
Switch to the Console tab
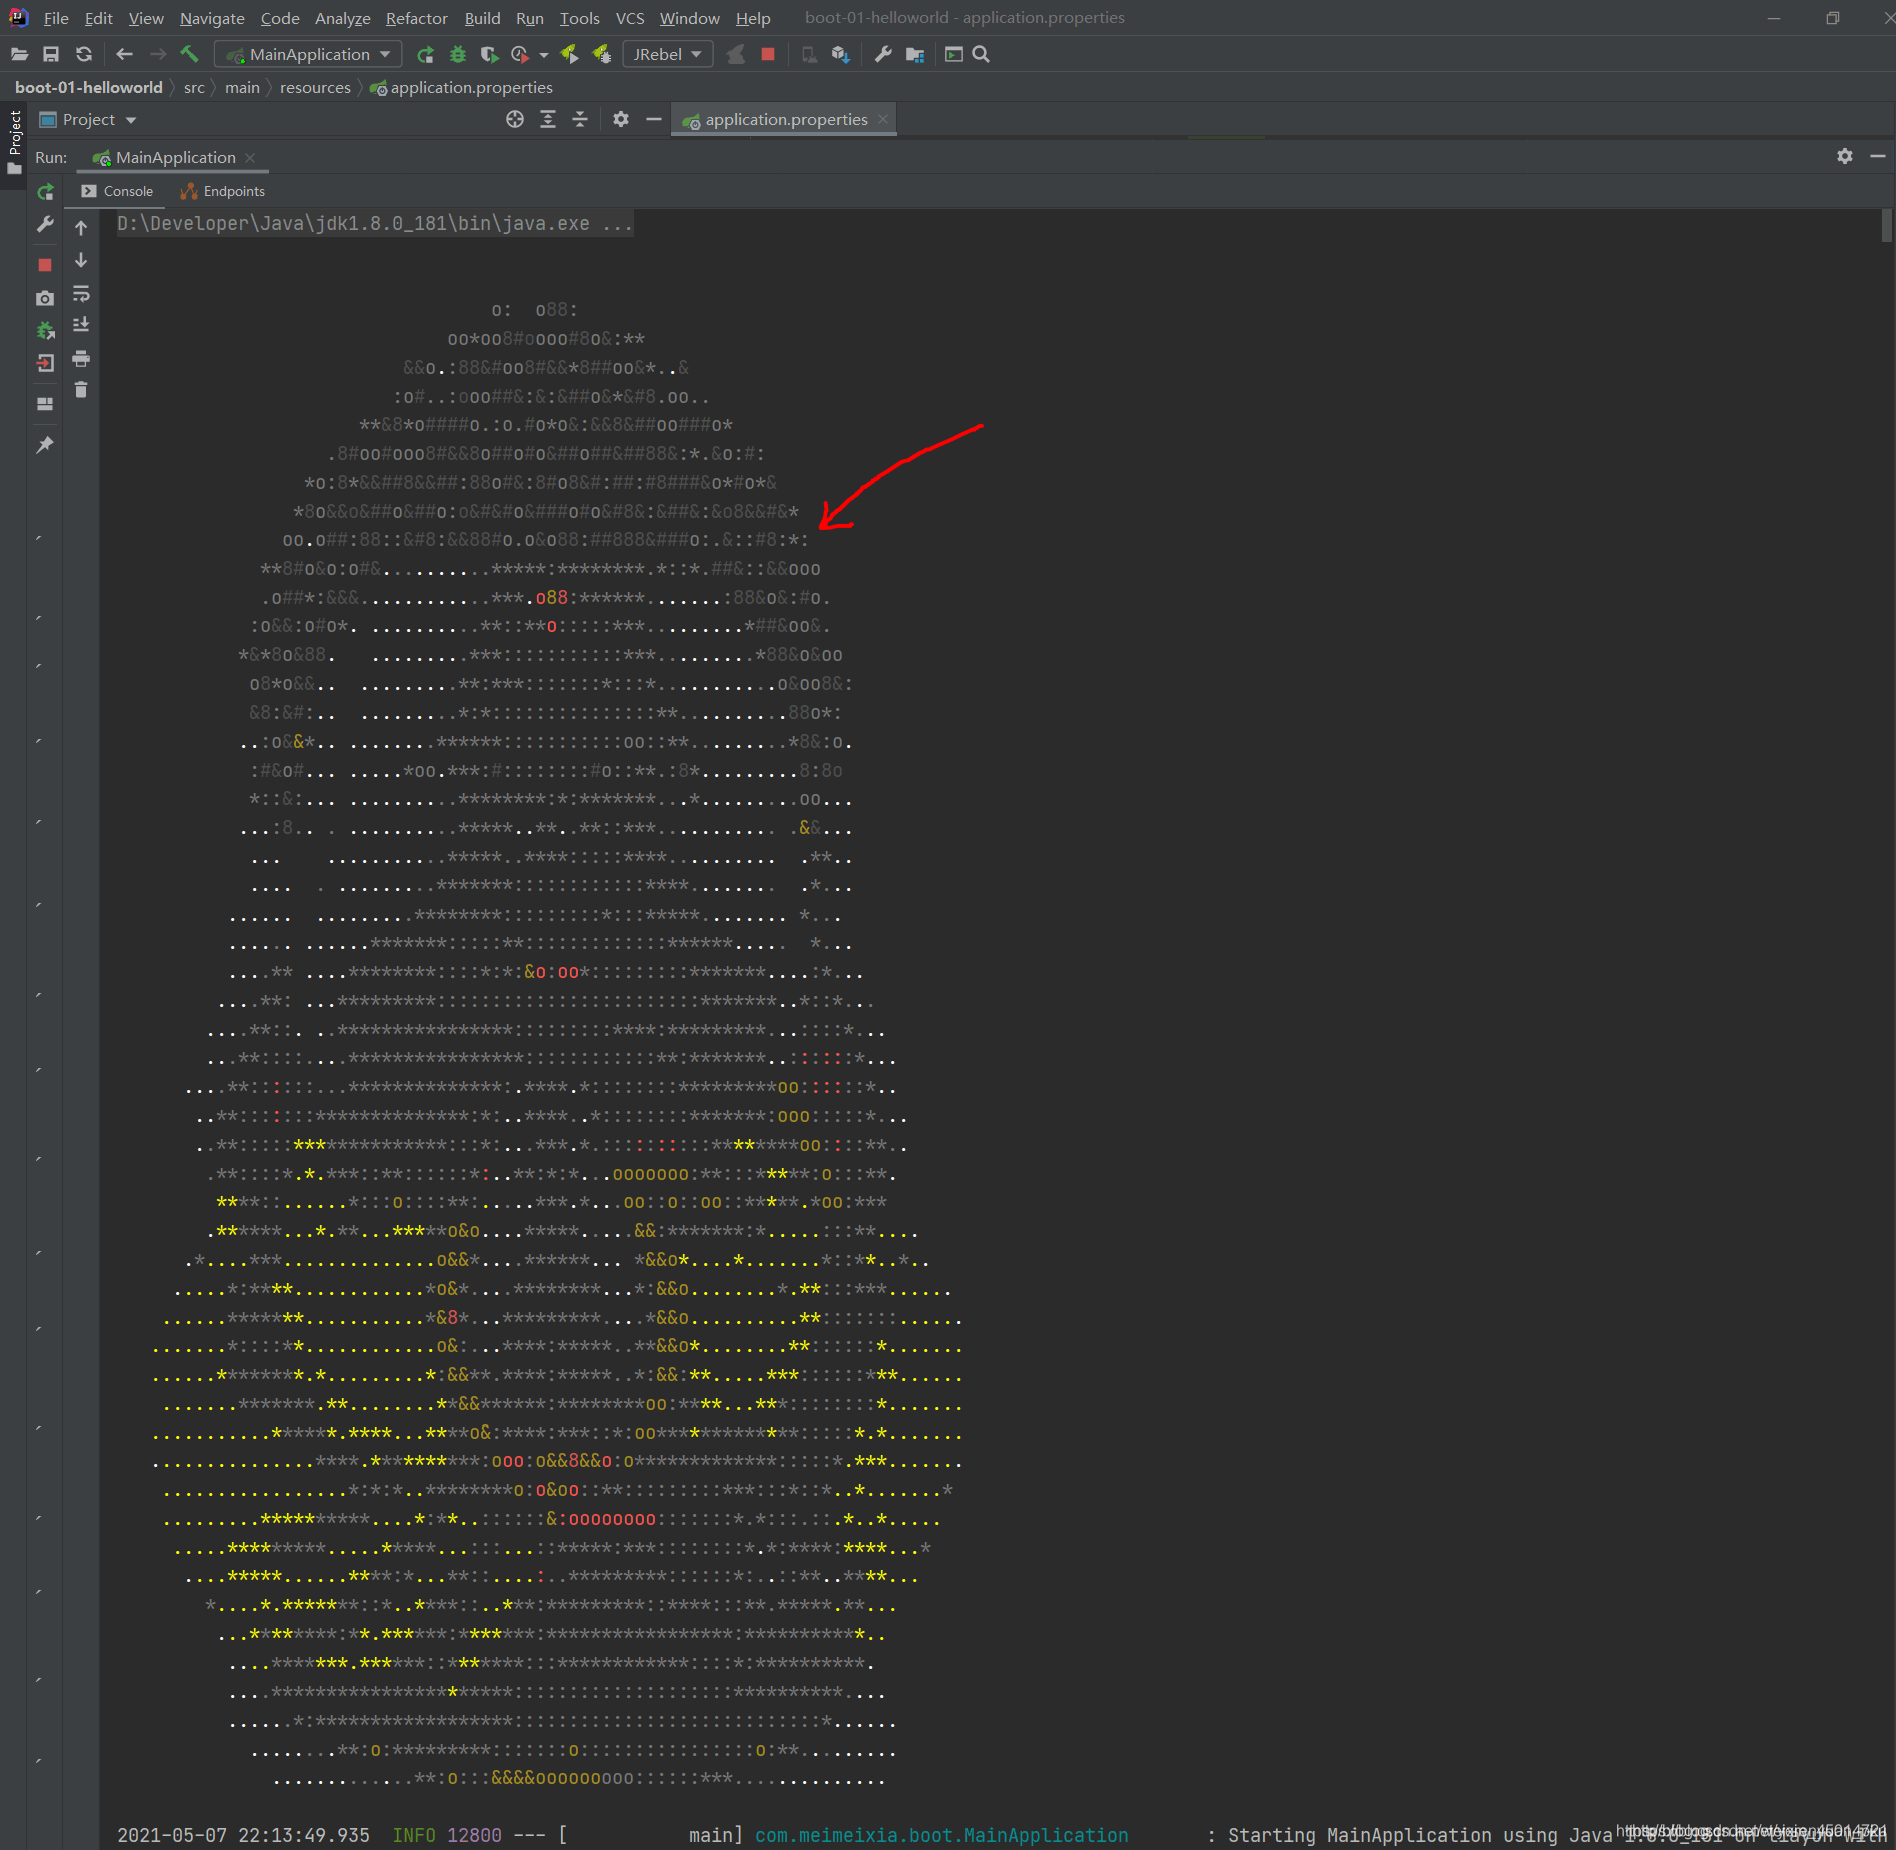click(118, 191)
